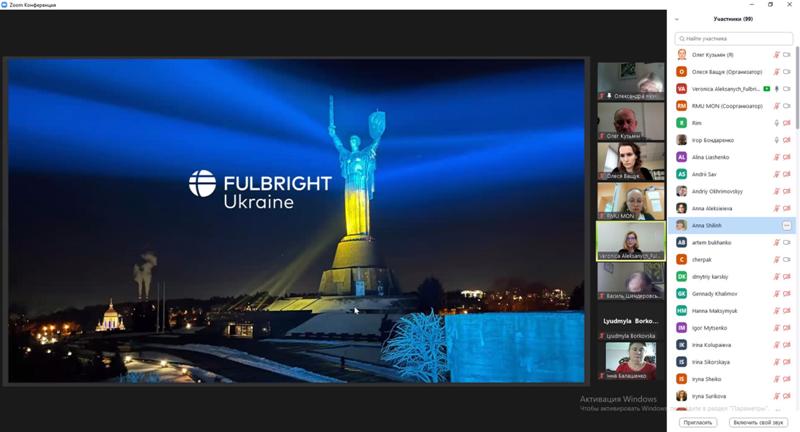Click muted microphone icon for Олег Кузьмин

pyautogui.click(x=777, y=55)
